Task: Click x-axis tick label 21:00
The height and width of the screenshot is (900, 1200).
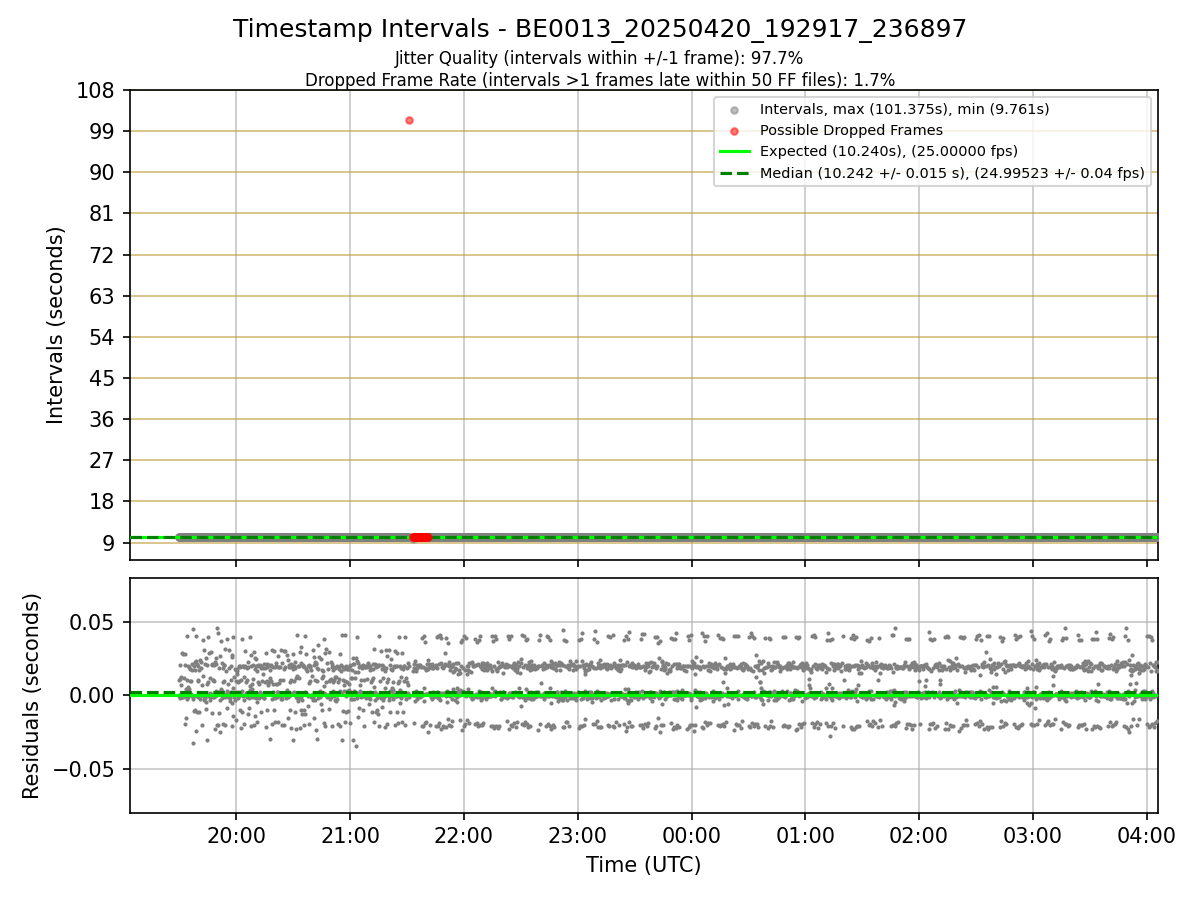Action: 350,835
